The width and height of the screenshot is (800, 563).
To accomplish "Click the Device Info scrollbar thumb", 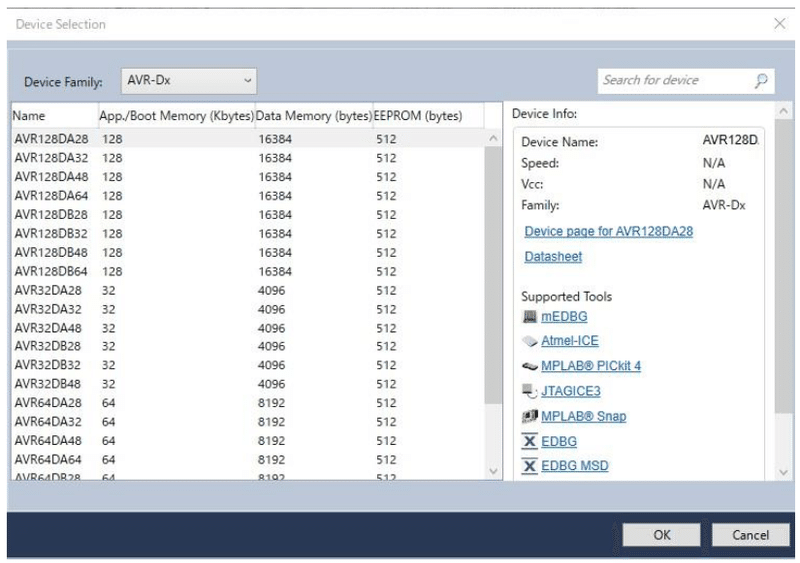I will 784,265.
